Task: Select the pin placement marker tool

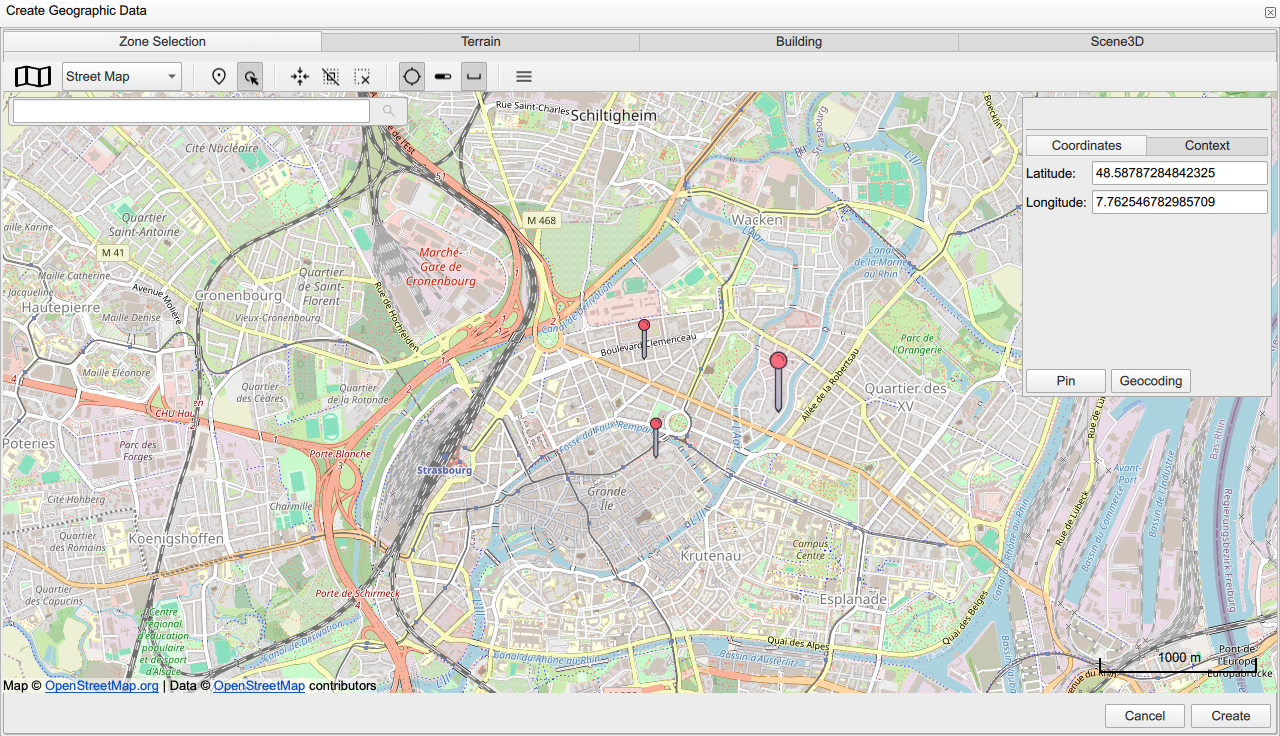Action: coord(219,77)
